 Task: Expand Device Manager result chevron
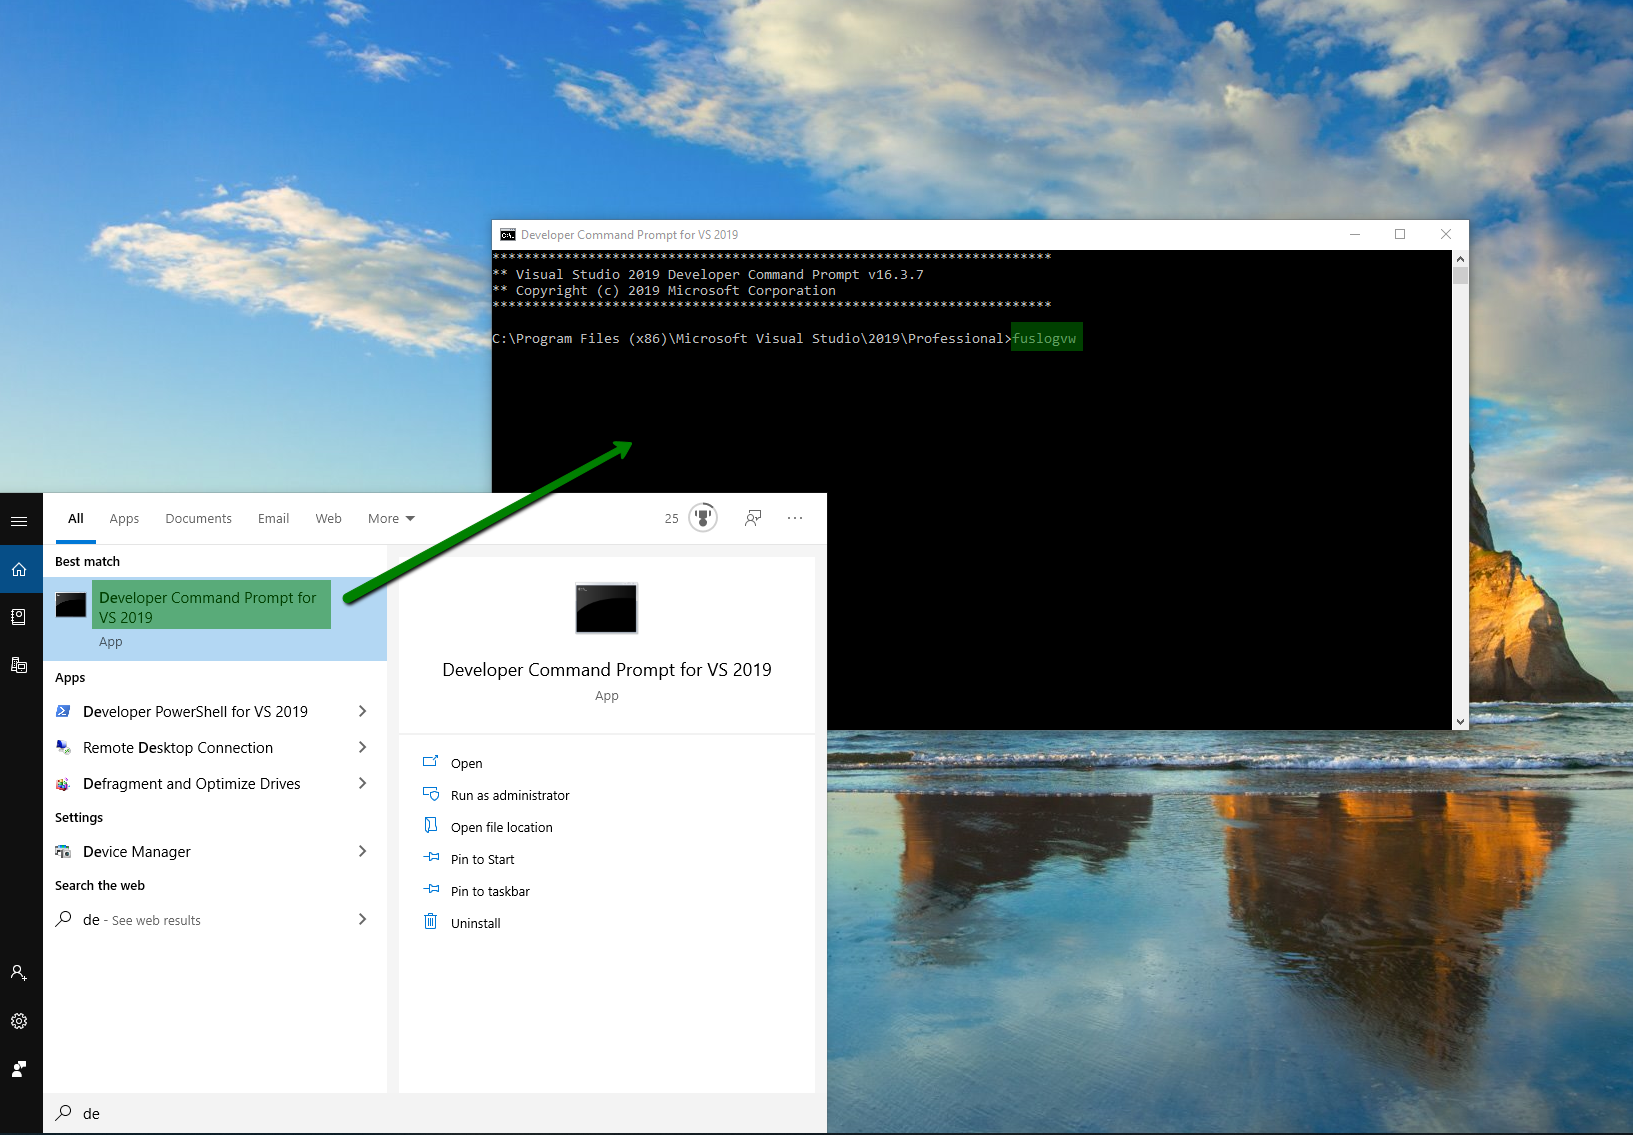[x=362, y=851]
